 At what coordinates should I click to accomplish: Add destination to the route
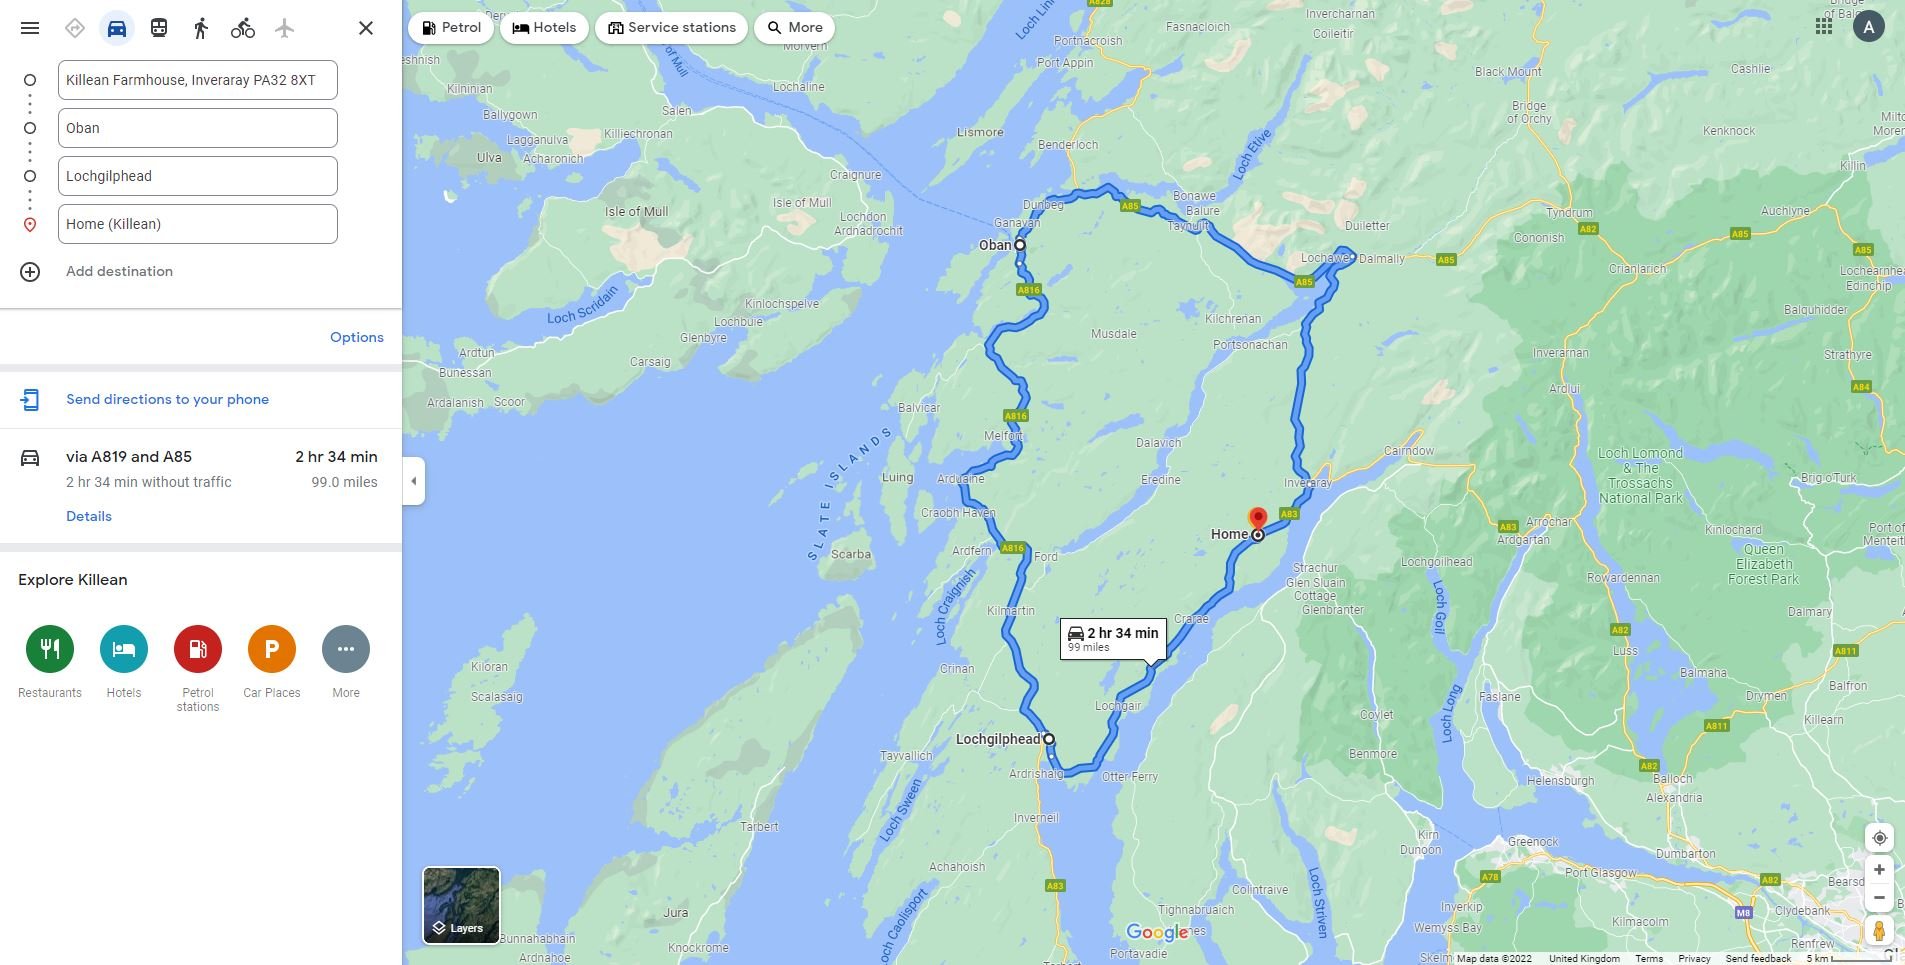(119, 271)
